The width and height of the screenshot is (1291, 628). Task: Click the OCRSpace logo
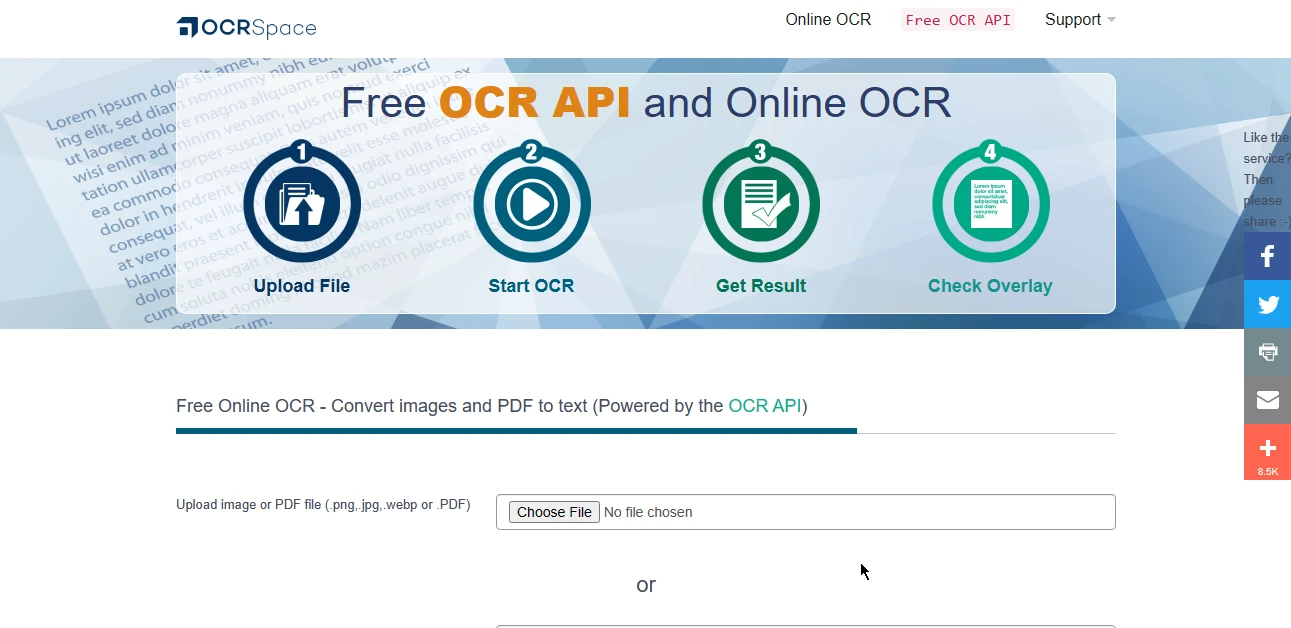point(246,27)
